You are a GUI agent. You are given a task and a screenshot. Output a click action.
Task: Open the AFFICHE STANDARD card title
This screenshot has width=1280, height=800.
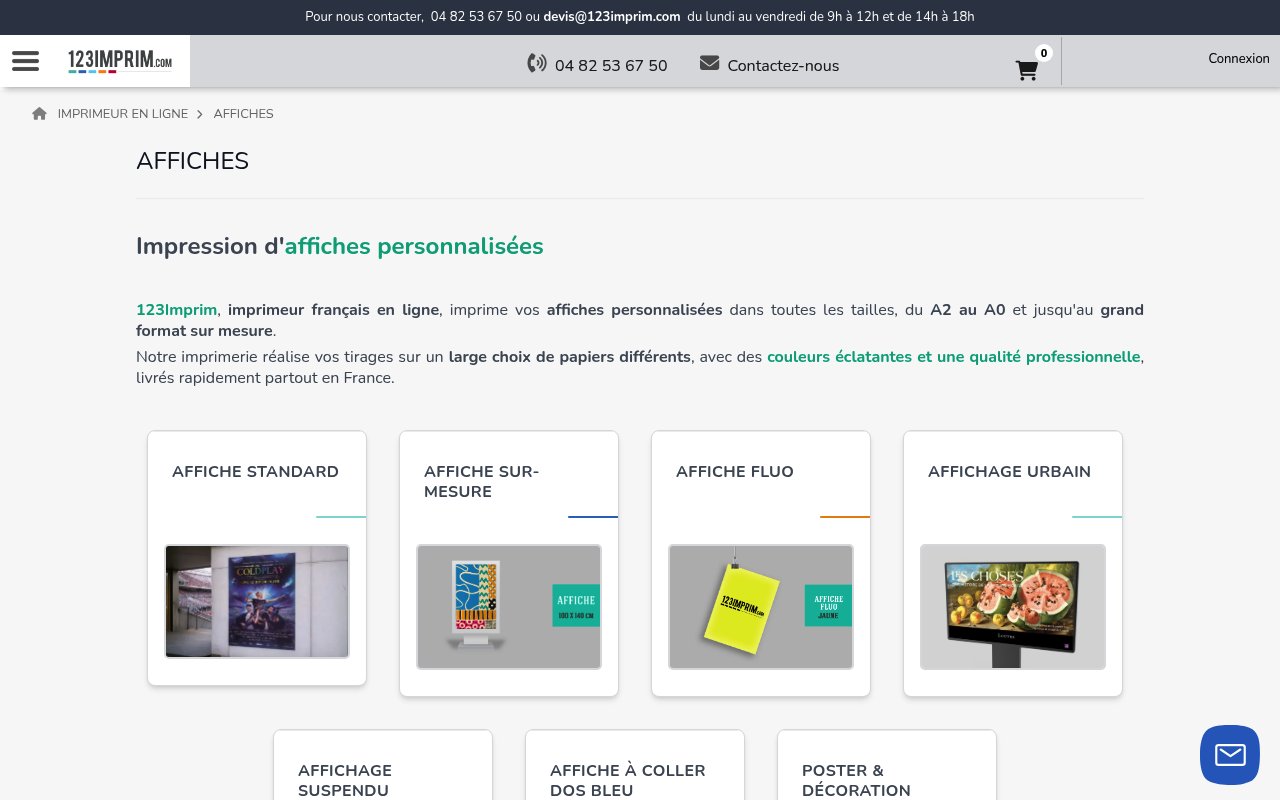pos(255,472)
